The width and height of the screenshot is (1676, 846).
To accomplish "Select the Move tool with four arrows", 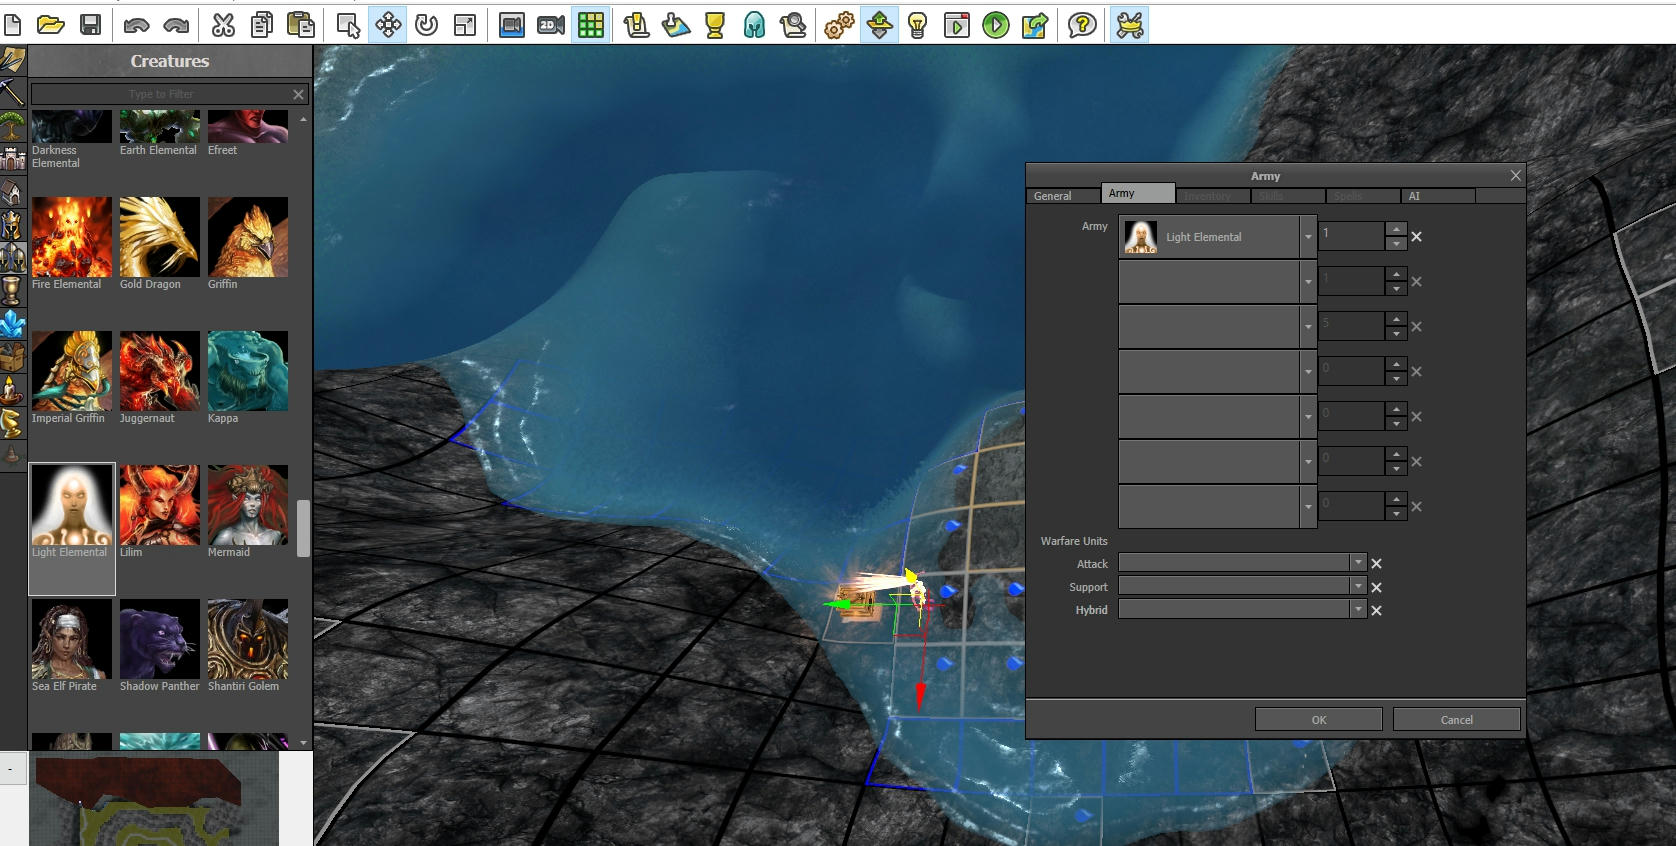I will 387,25.
